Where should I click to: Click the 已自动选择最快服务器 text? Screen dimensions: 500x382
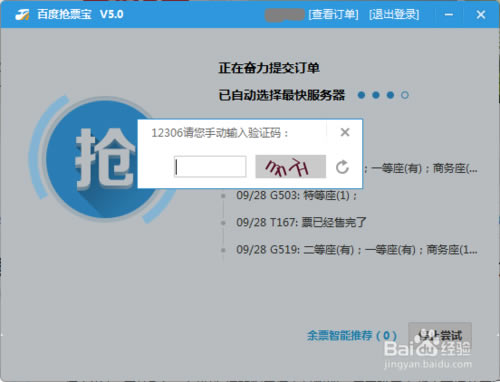[x=282, y=95]
